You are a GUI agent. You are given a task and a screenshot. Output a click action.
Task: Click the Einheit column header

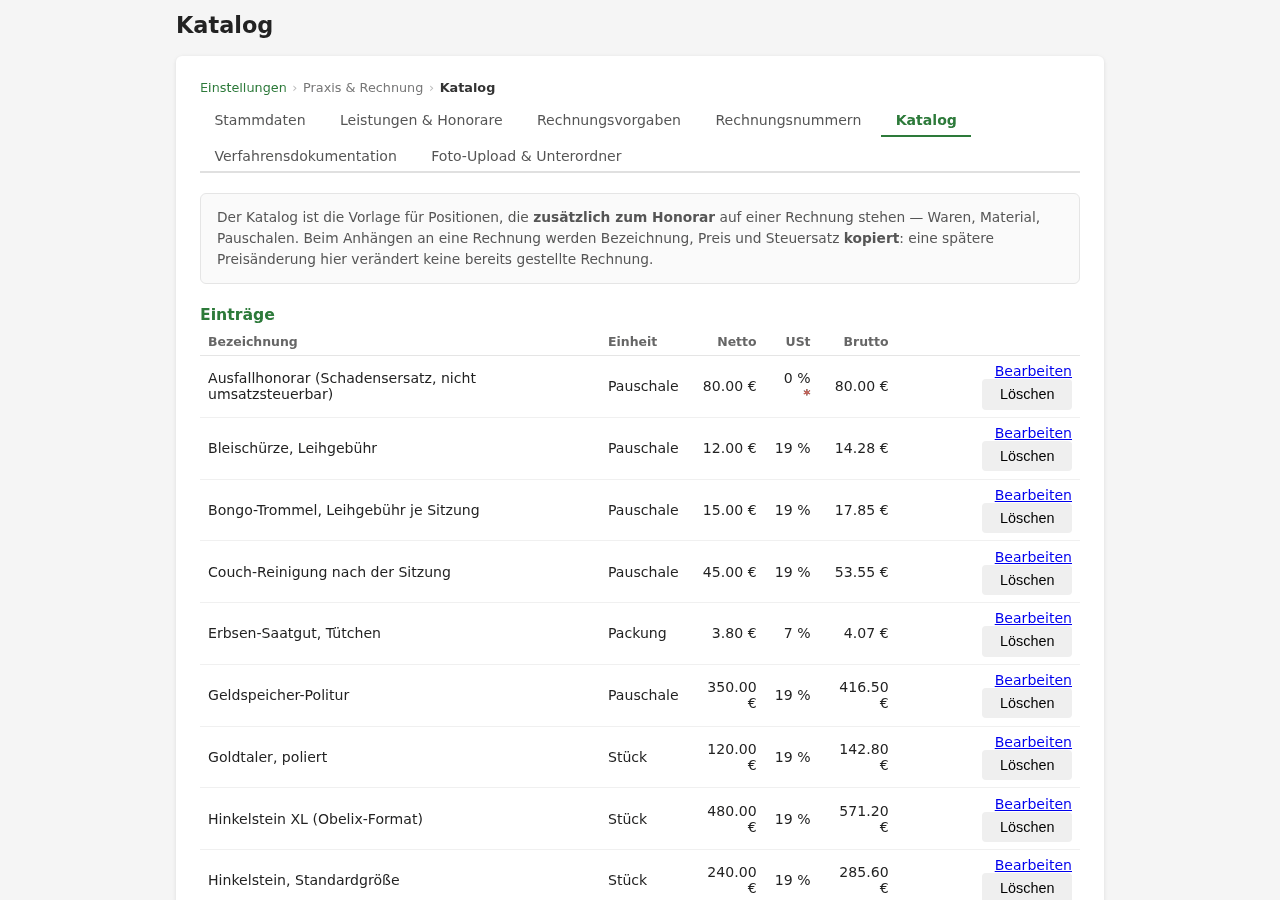click(x=632, y=342)
